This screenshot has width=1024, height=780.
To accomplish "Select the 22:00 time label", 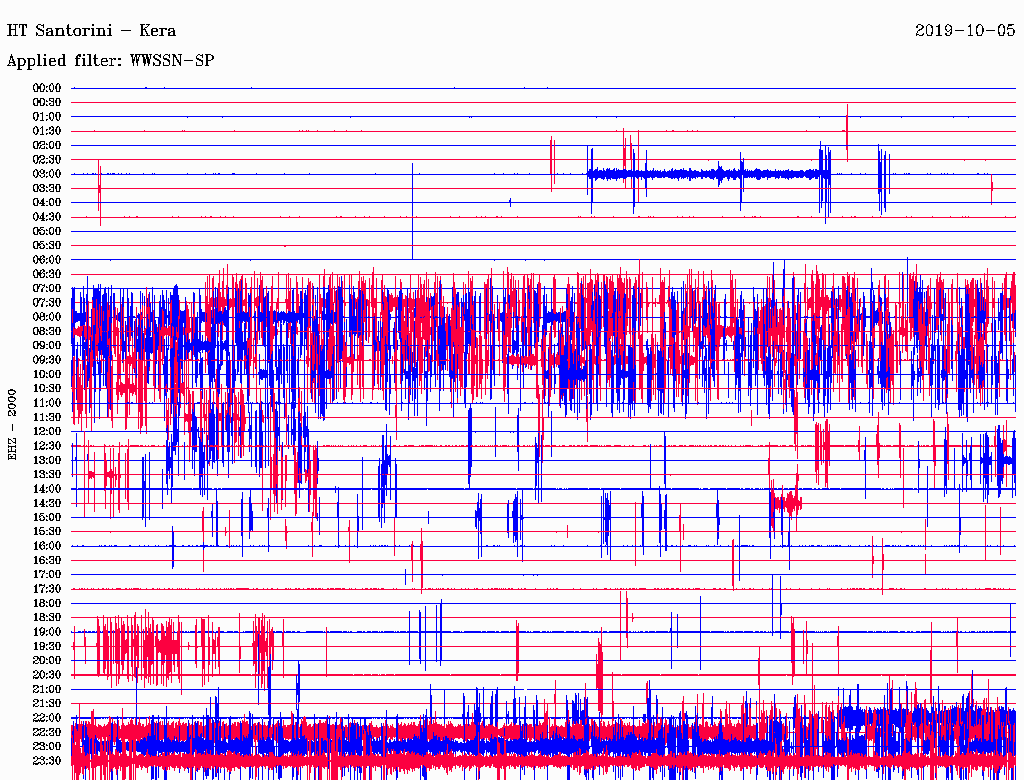I will (47, 717).
